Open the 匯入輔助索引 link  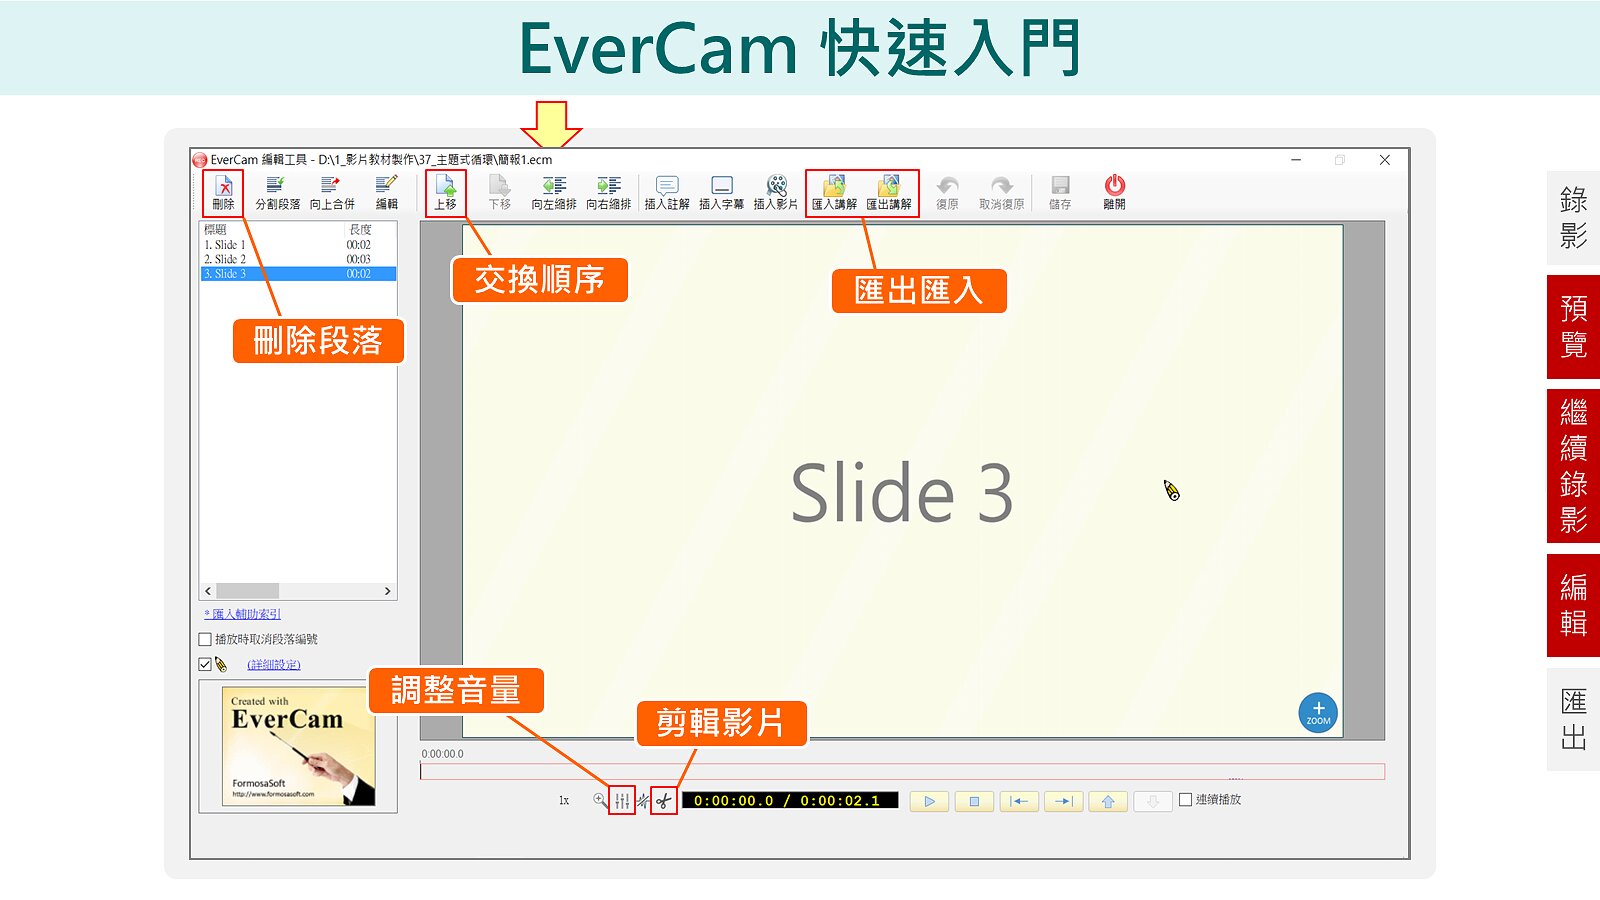tap(246, 614)
